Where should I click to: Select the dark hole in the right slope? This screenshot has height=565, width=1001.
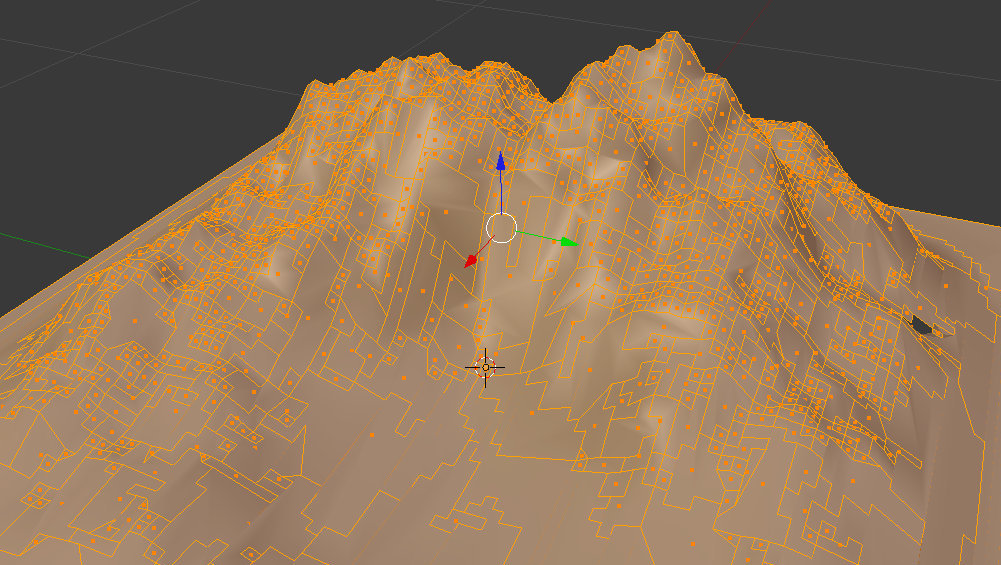[x=922, y=325]
